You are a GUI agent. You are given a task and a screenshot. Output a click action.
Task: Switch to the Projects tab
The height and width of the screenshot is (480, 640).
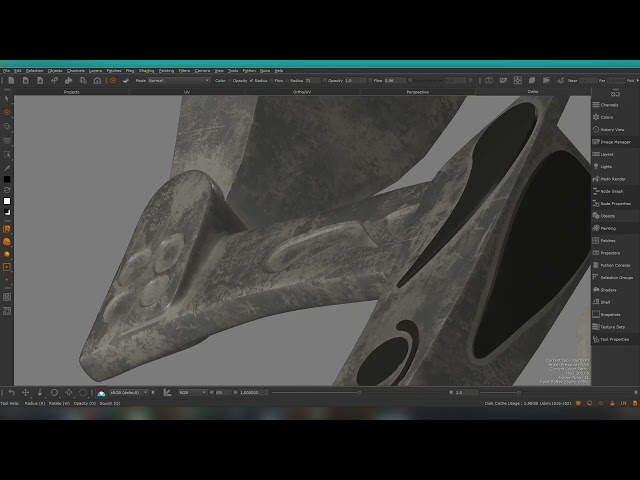[71, 92]
